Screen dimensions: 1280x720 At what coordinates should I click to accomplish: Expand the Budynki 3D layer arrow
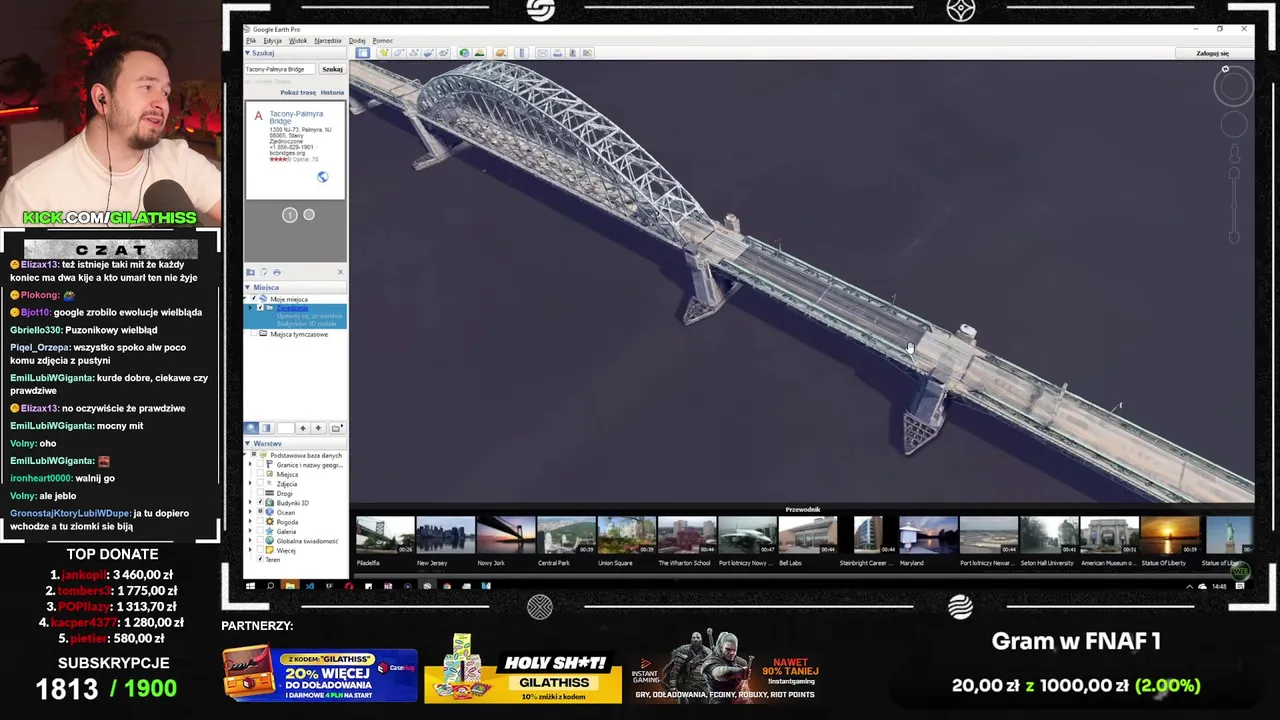point(250,502)
